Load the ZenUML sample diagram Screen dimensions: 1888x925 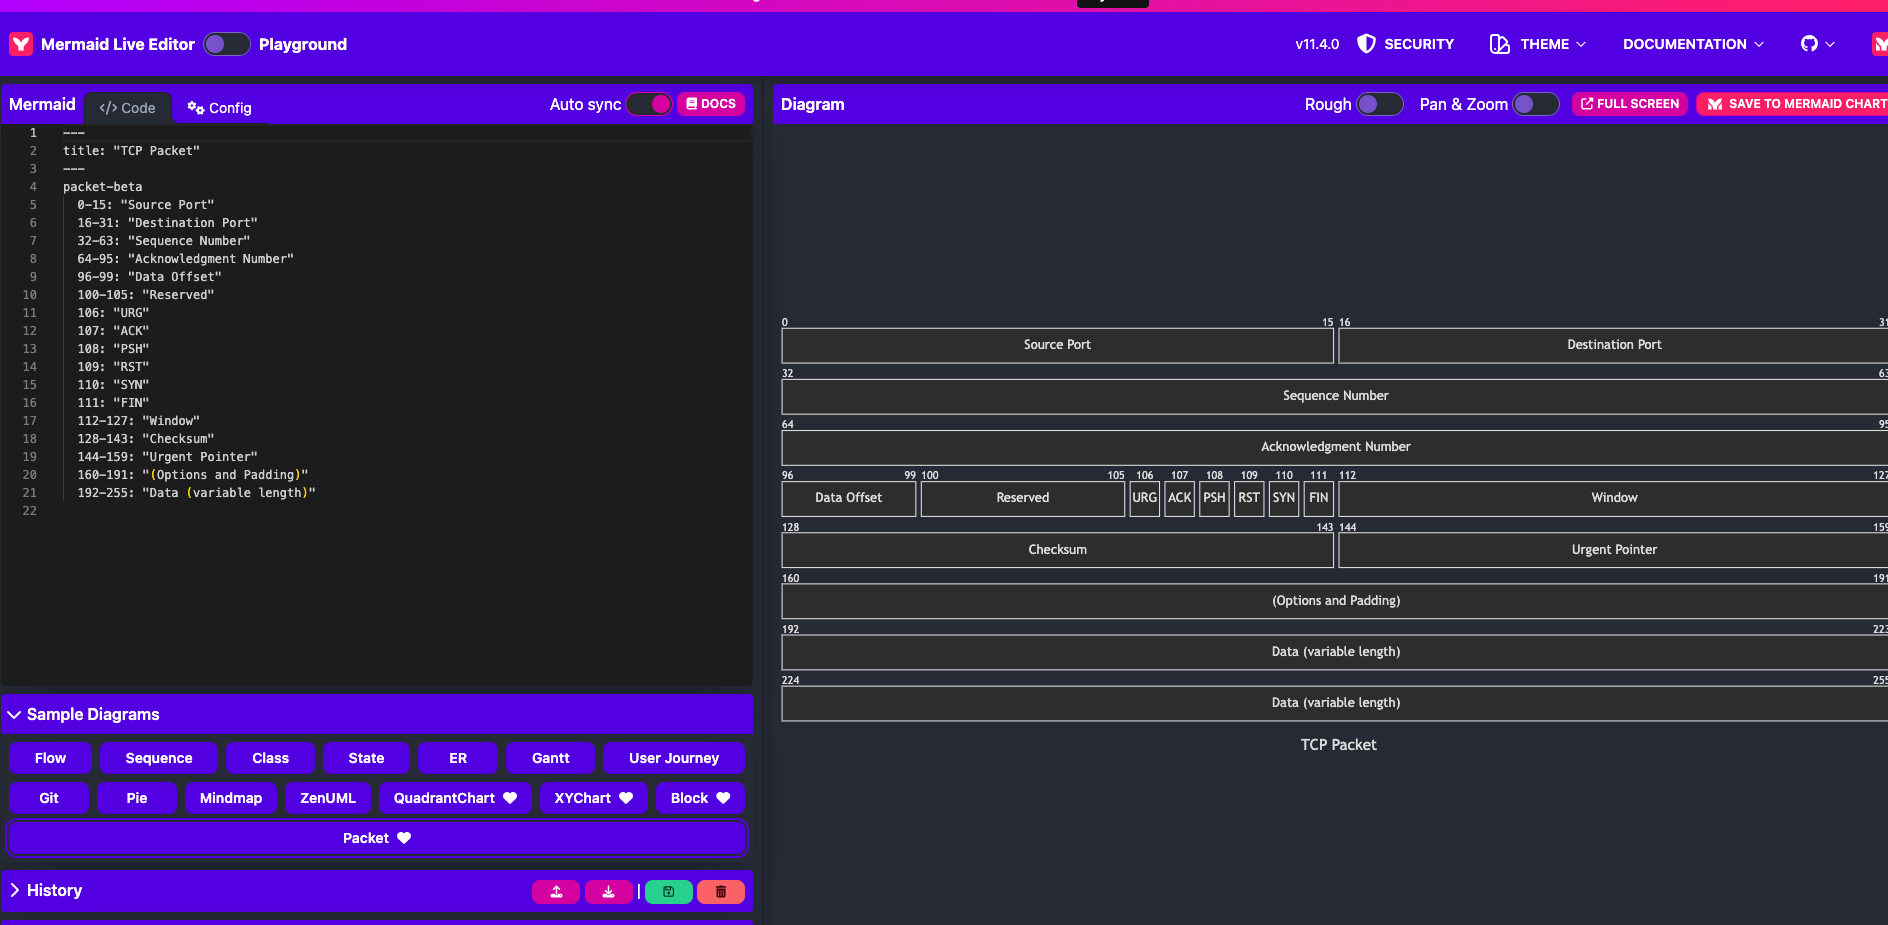click(x=328, y=798)
